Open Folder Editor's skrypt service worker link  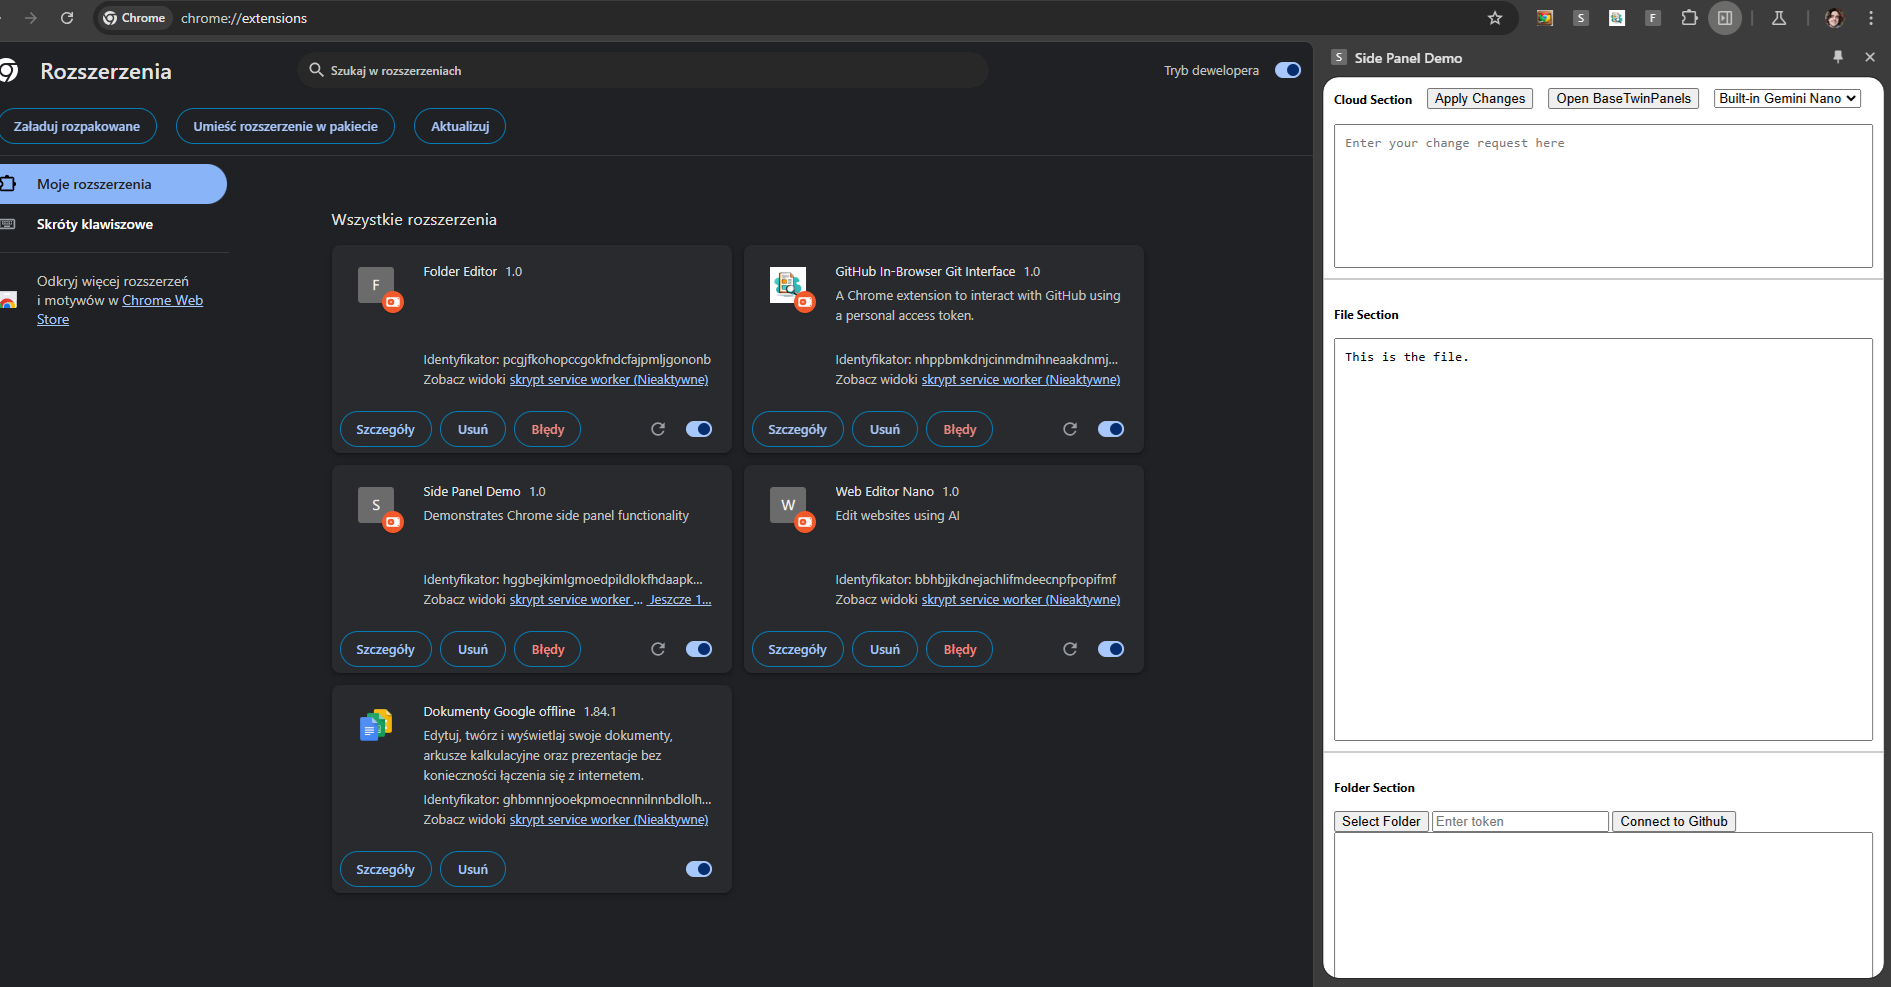coord(609,379)
